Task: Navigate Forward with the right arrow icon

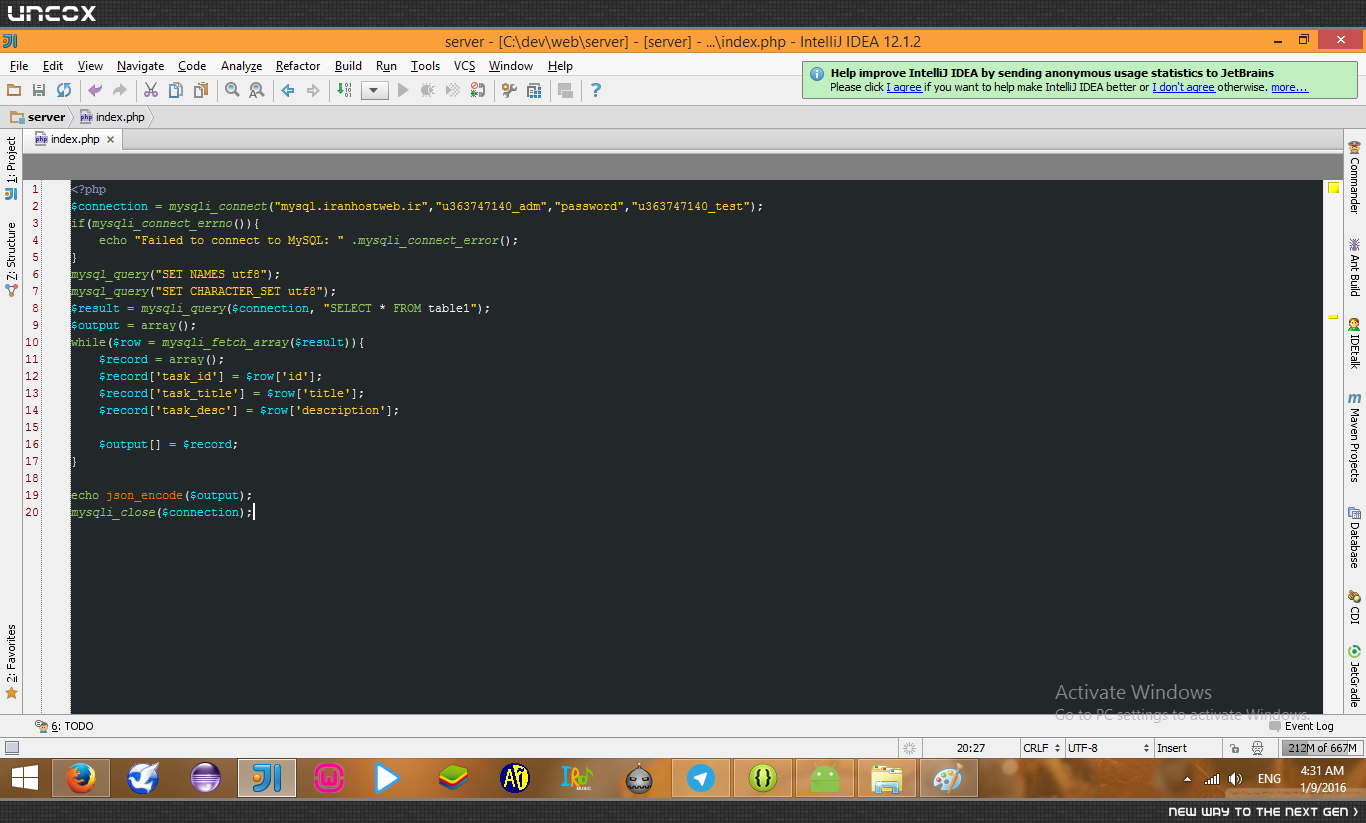Action: tap(313, 90)
